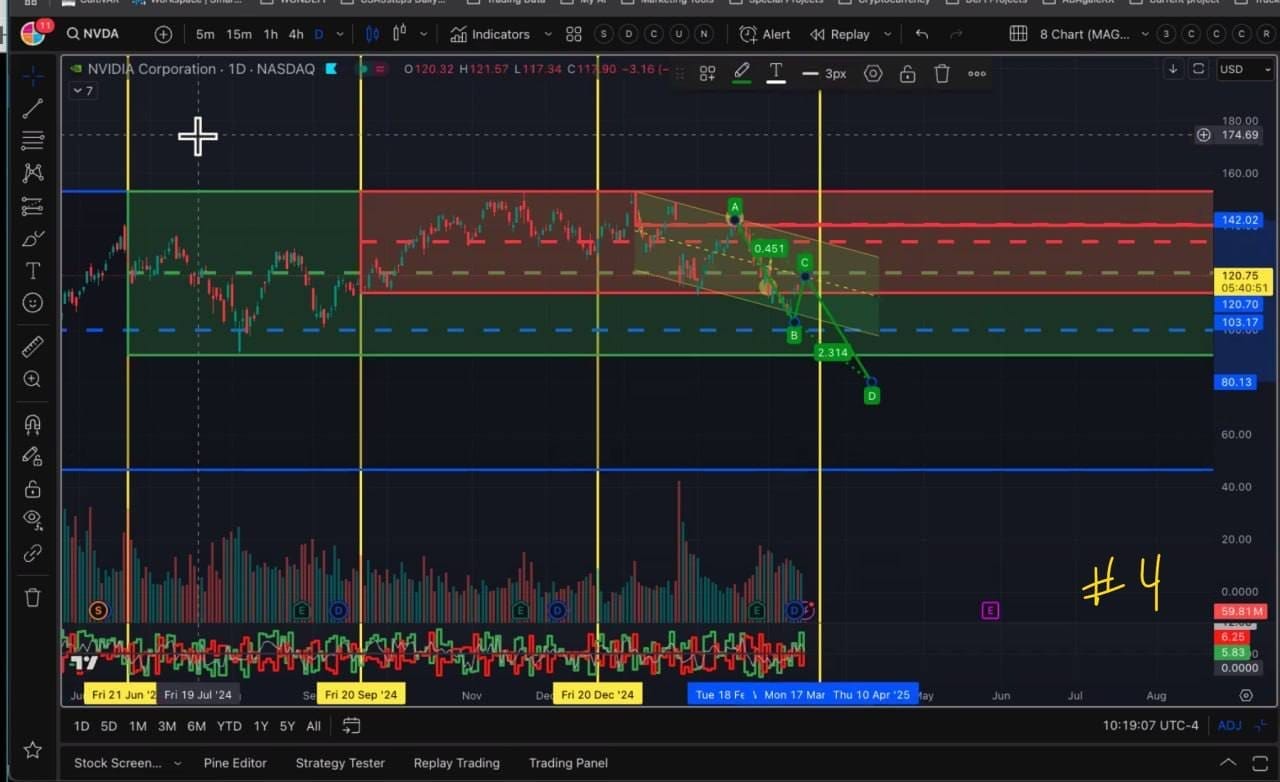
Task: Expand the collapsed indicators legend labeled 7
Action: 83,91
